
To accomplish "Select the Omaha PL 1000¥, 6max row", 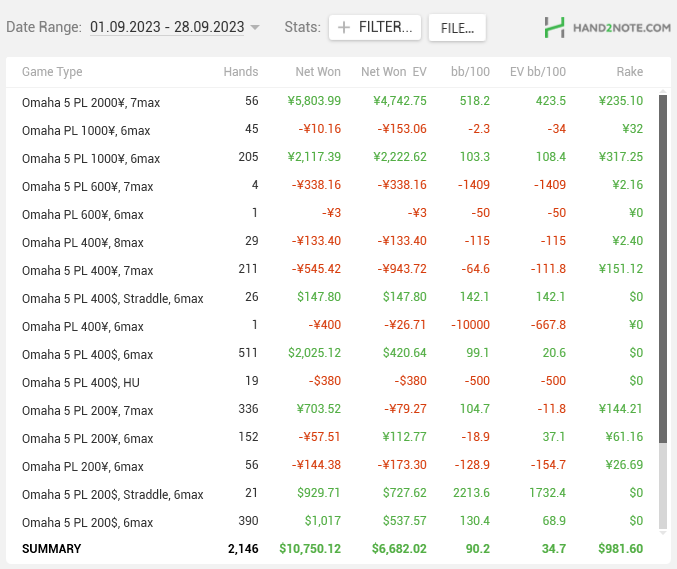I will [332, 130].
